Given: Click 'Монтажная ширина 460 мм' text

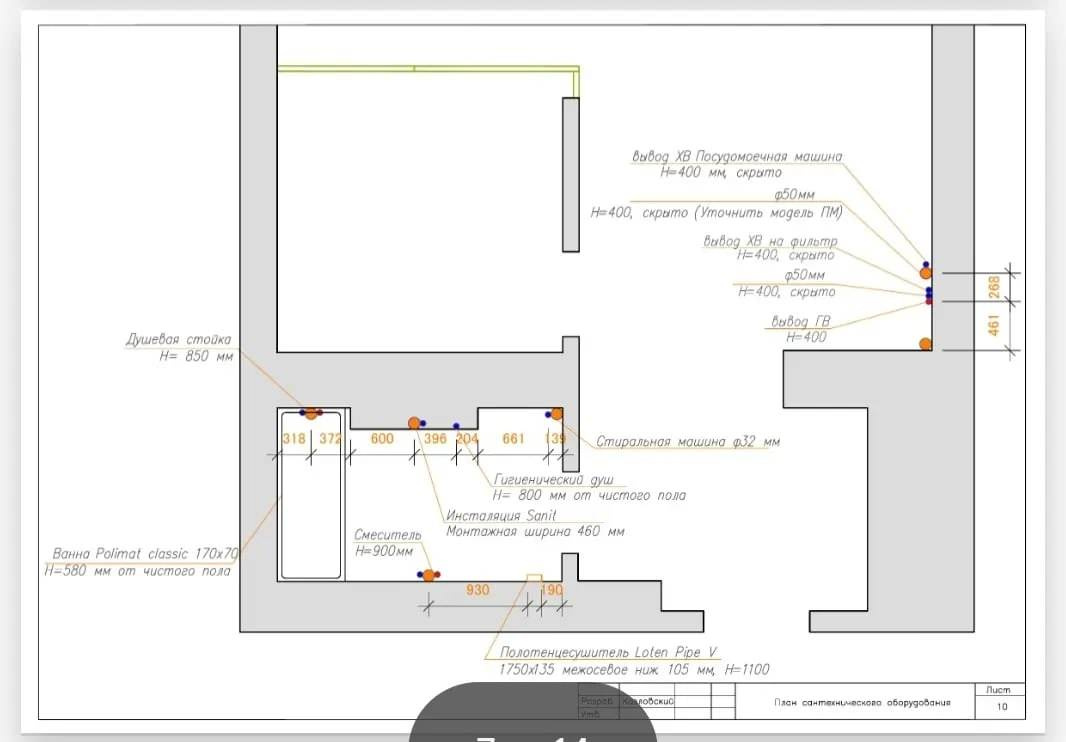Looking at the screenshot, I should tap(535, 531).
